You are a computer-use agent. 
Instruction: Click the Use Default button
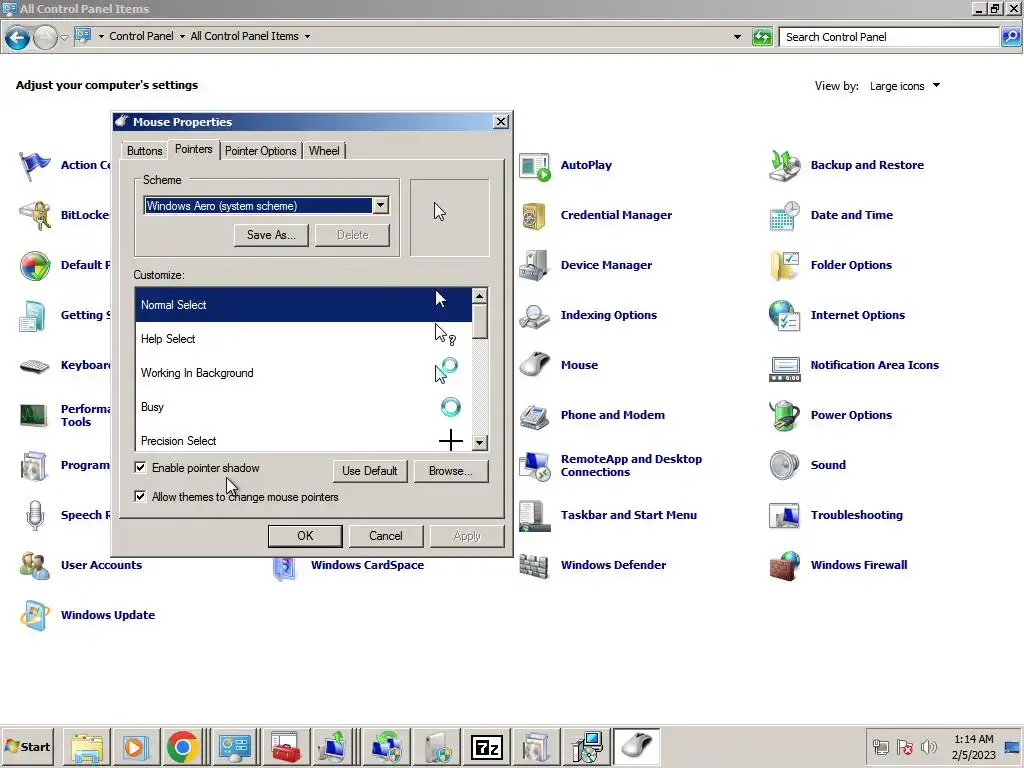tap(370, 471)
